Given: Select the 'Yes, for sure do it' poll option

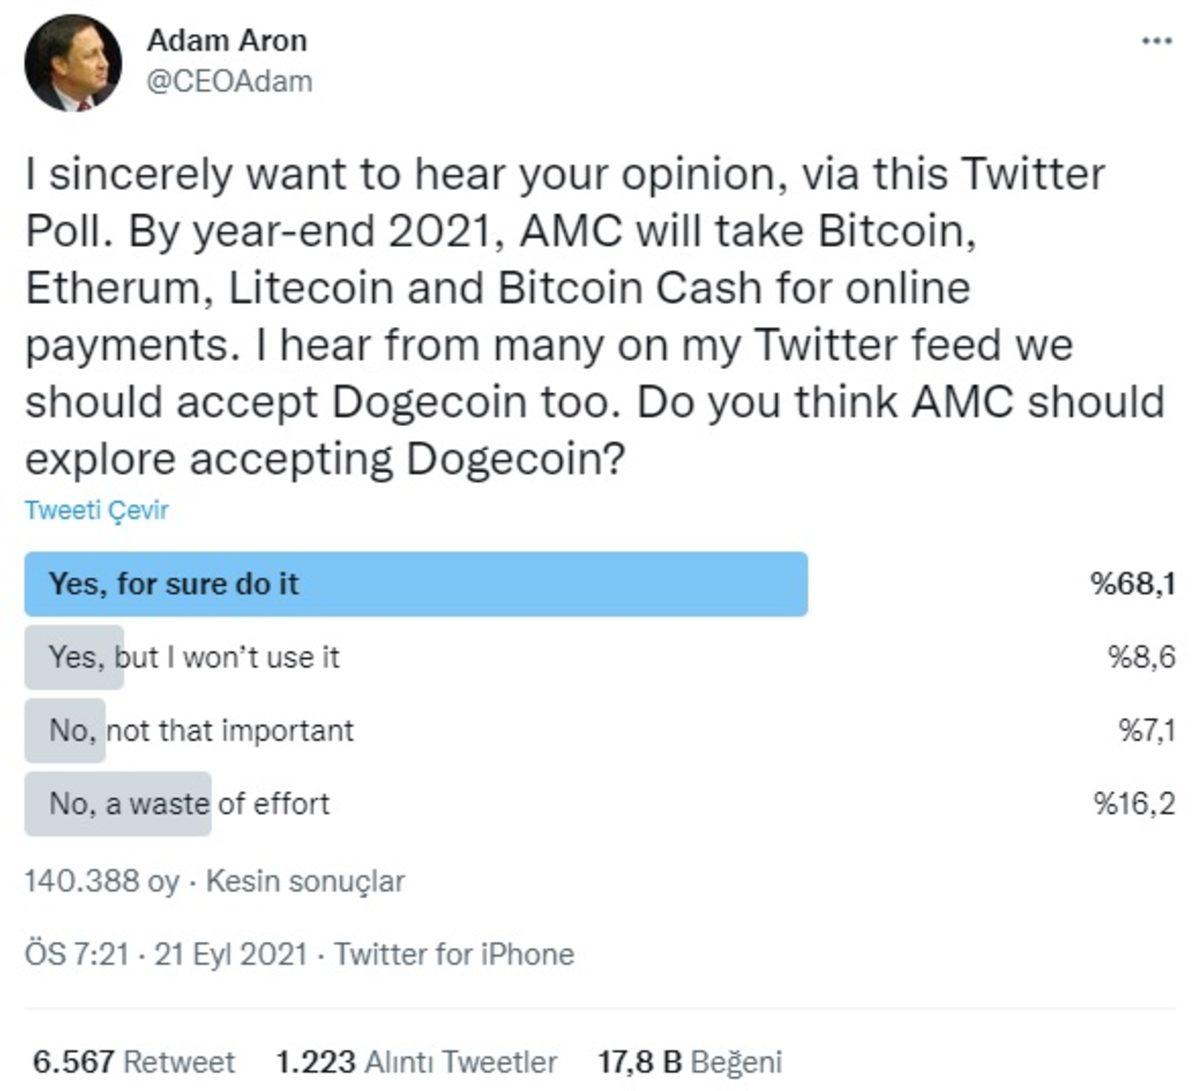Looking at the screenshot, I should click(415, 583).
